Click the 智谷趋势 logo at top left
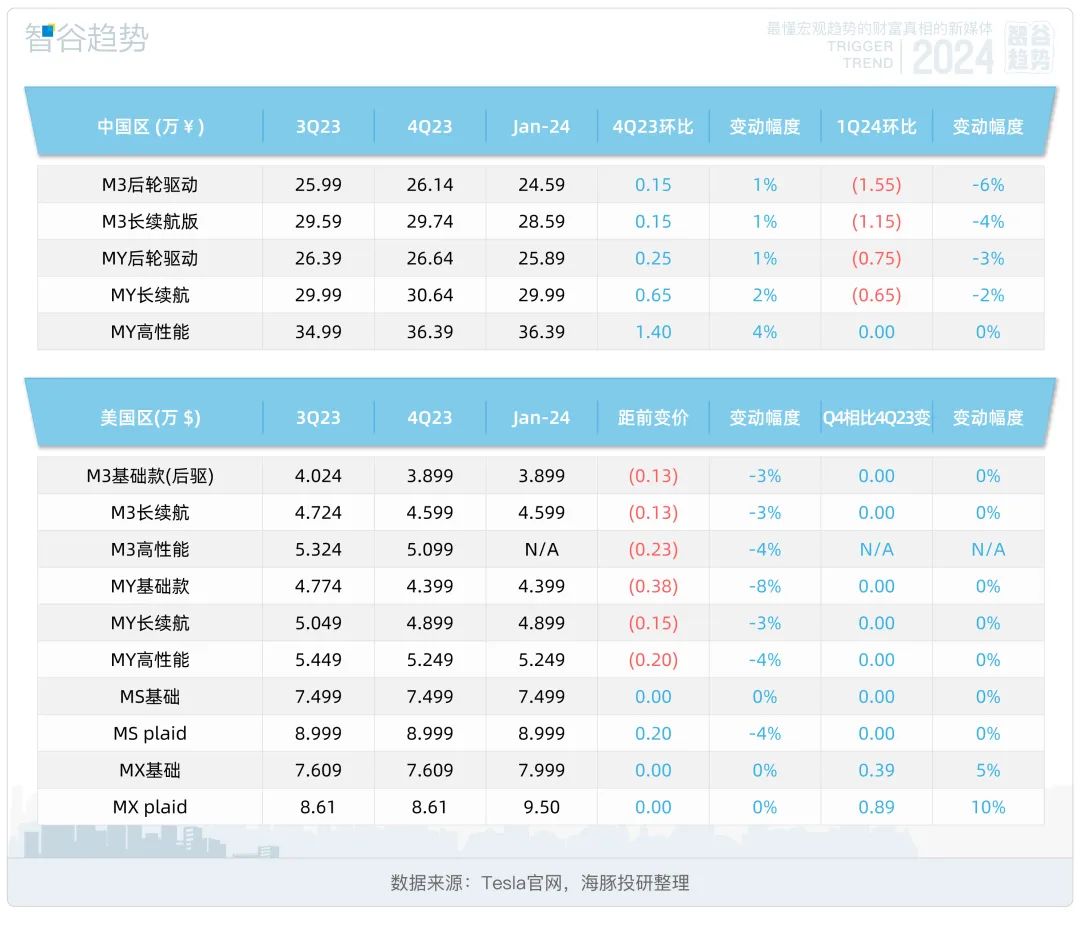This screenshot has width=1080, height=932. (x=87, y=38)
